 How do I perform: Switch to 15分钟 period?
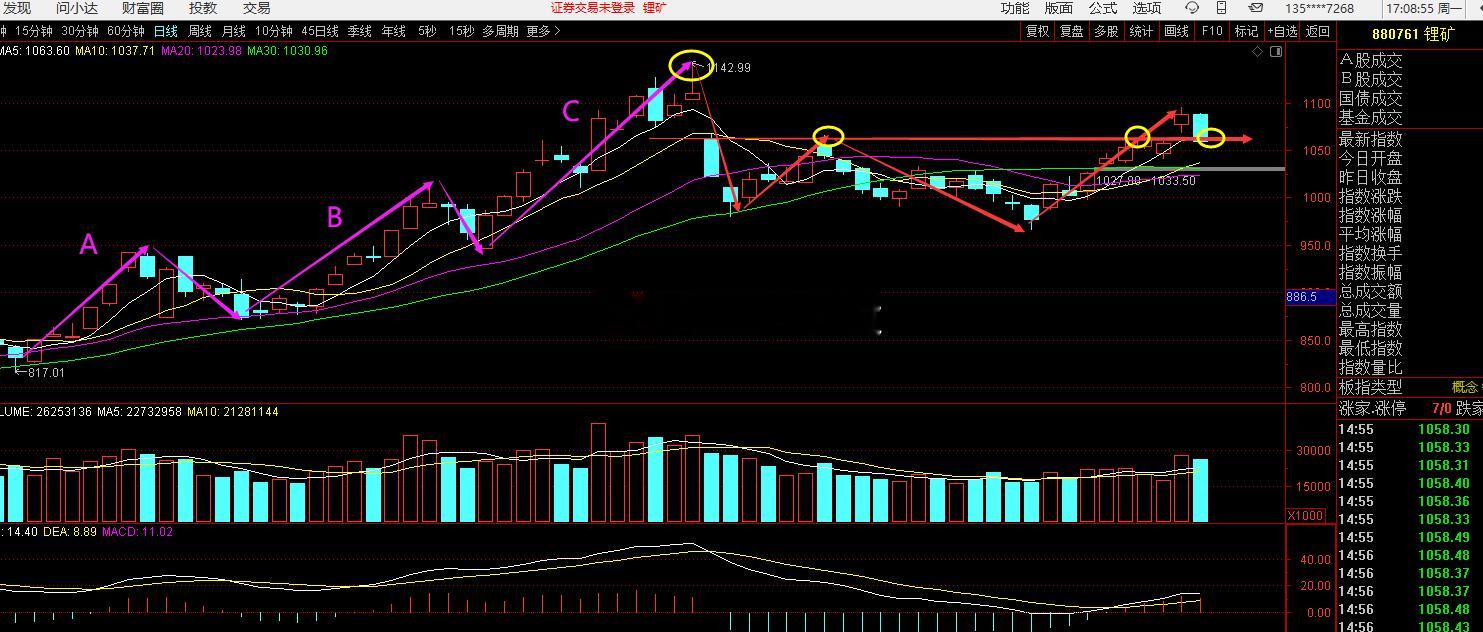35,31
